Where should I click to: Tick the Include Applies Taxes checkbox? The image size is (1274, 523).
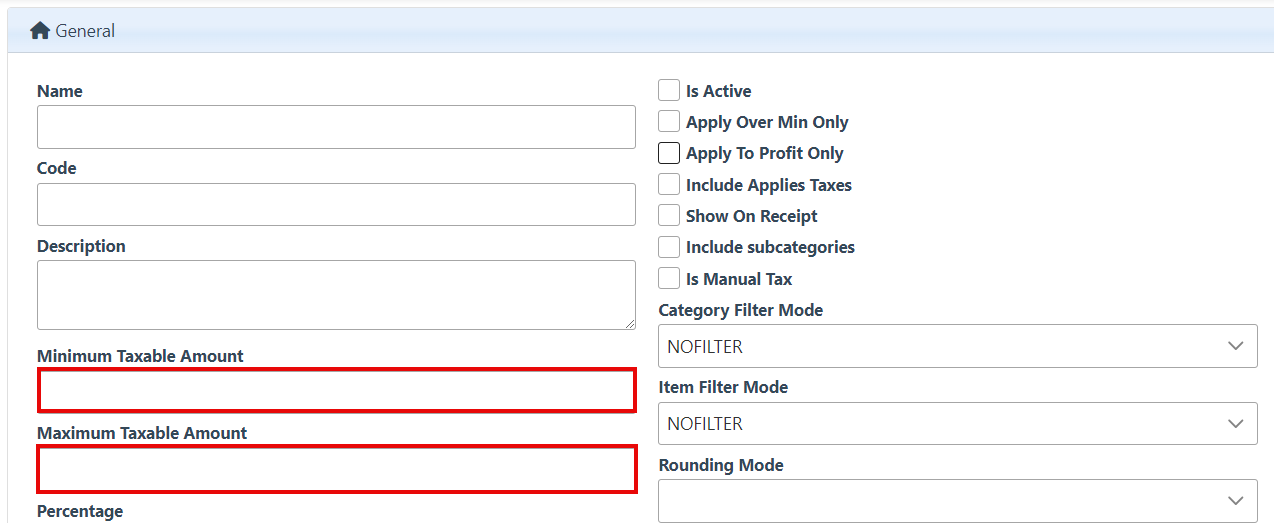coord(669,185)
